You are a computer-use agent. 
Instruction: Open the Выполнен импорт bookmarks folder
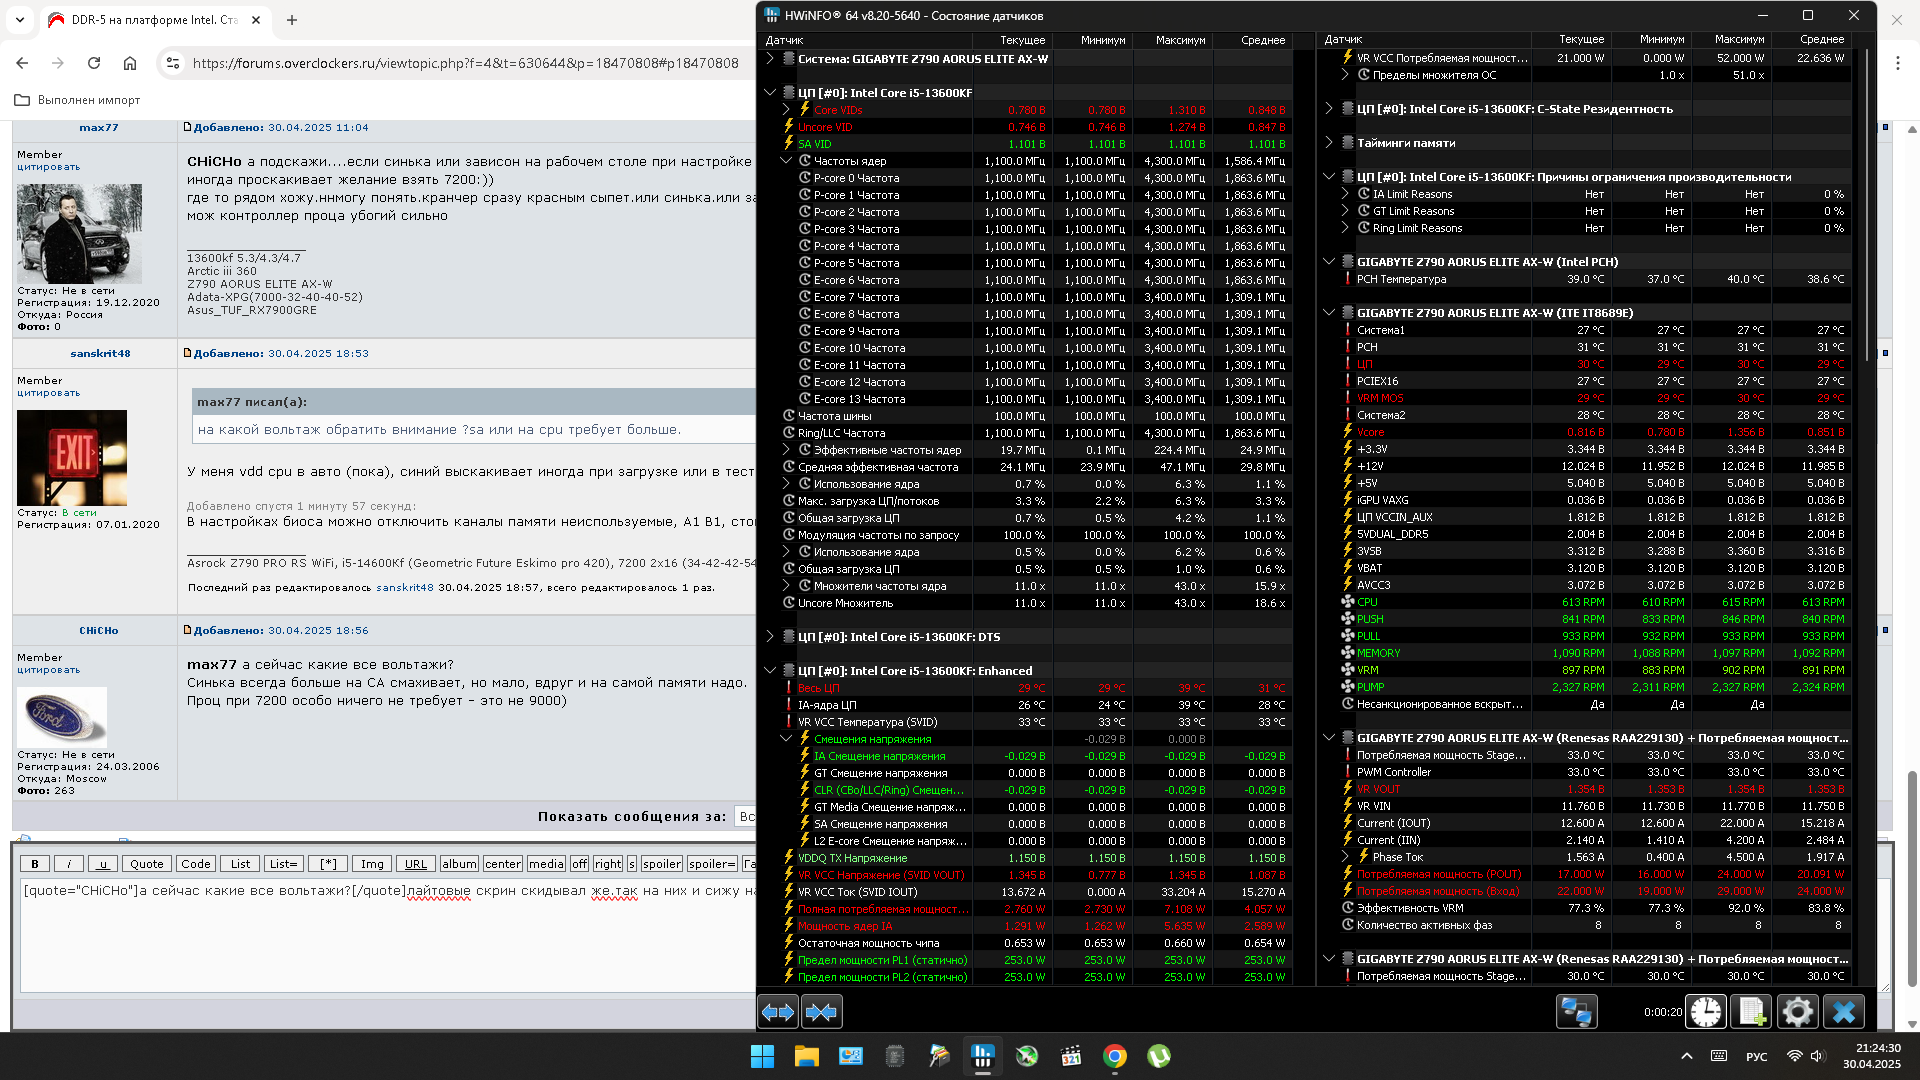pyautogui.click(x=78, y=100)
